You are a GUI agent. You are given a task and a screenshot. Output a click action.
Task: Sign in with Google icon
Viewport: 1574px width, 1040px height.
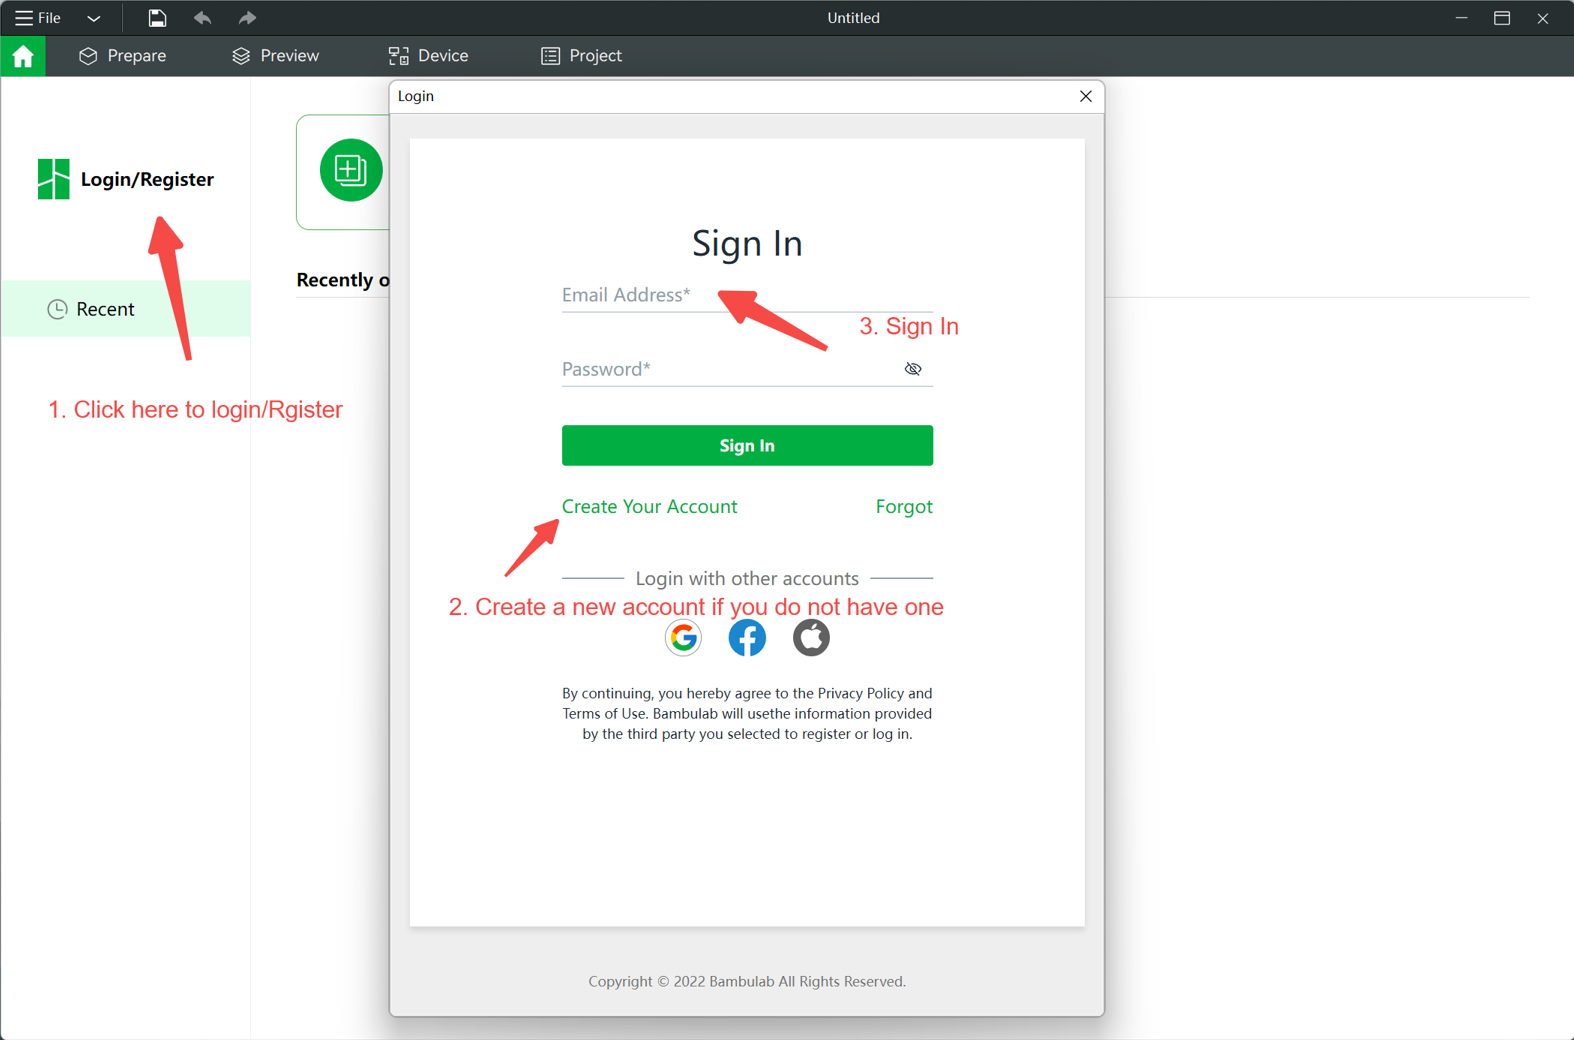point(683,637)
